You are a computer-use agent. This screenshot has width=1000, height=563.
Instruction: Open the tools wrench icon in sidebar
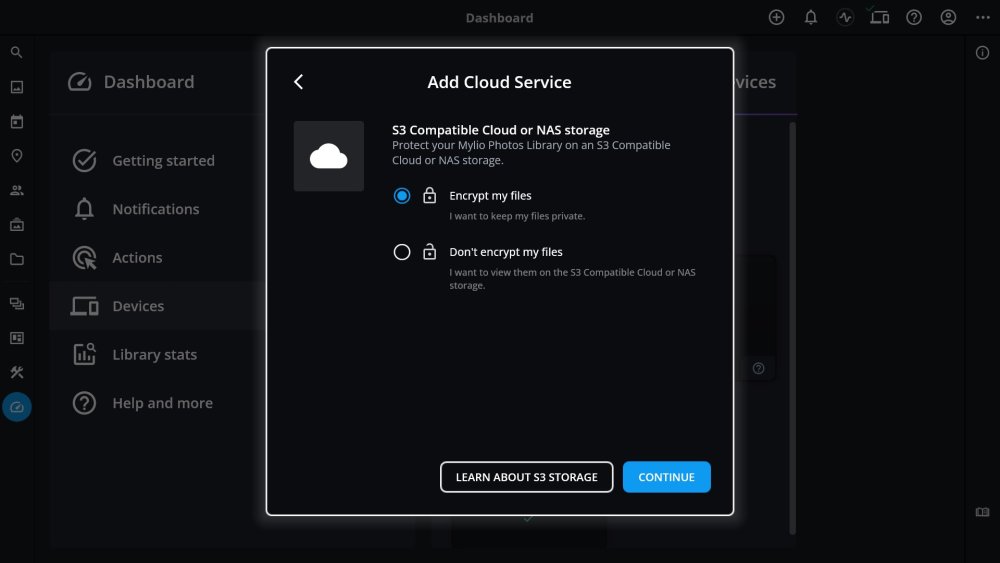click(x=17, y=372)
